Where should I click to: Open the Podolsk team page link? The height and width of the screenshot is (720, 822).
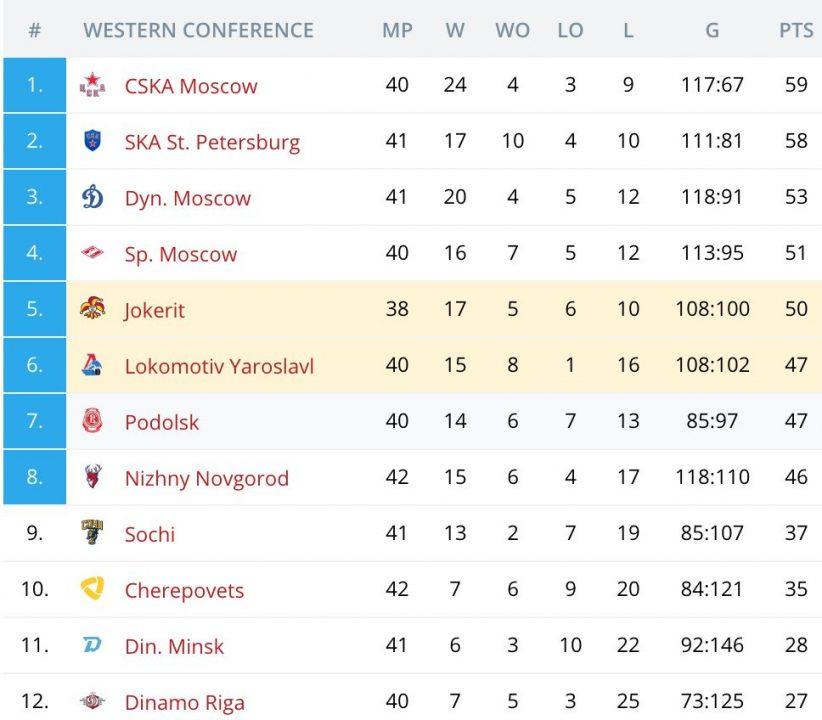162,422
